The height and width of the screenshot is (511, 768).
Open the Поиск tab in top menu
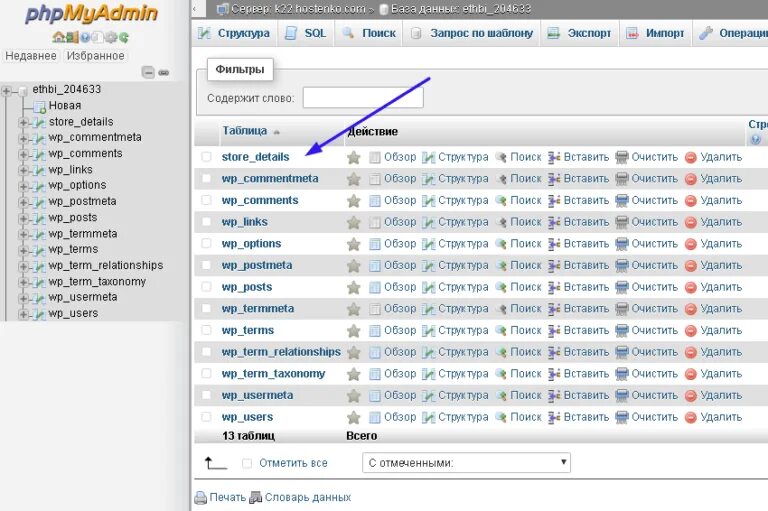point(369,33)
